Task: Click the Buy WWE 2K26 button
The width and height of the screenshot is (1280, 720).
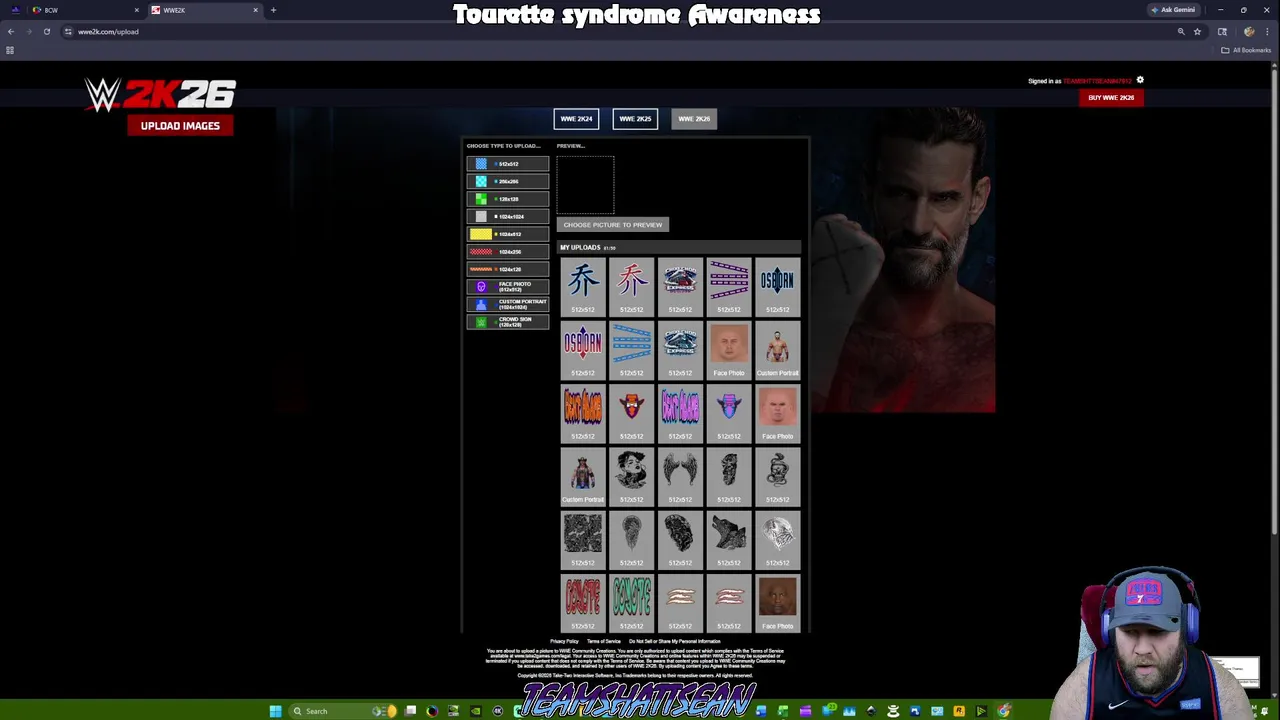Action: click(1111, 98)
